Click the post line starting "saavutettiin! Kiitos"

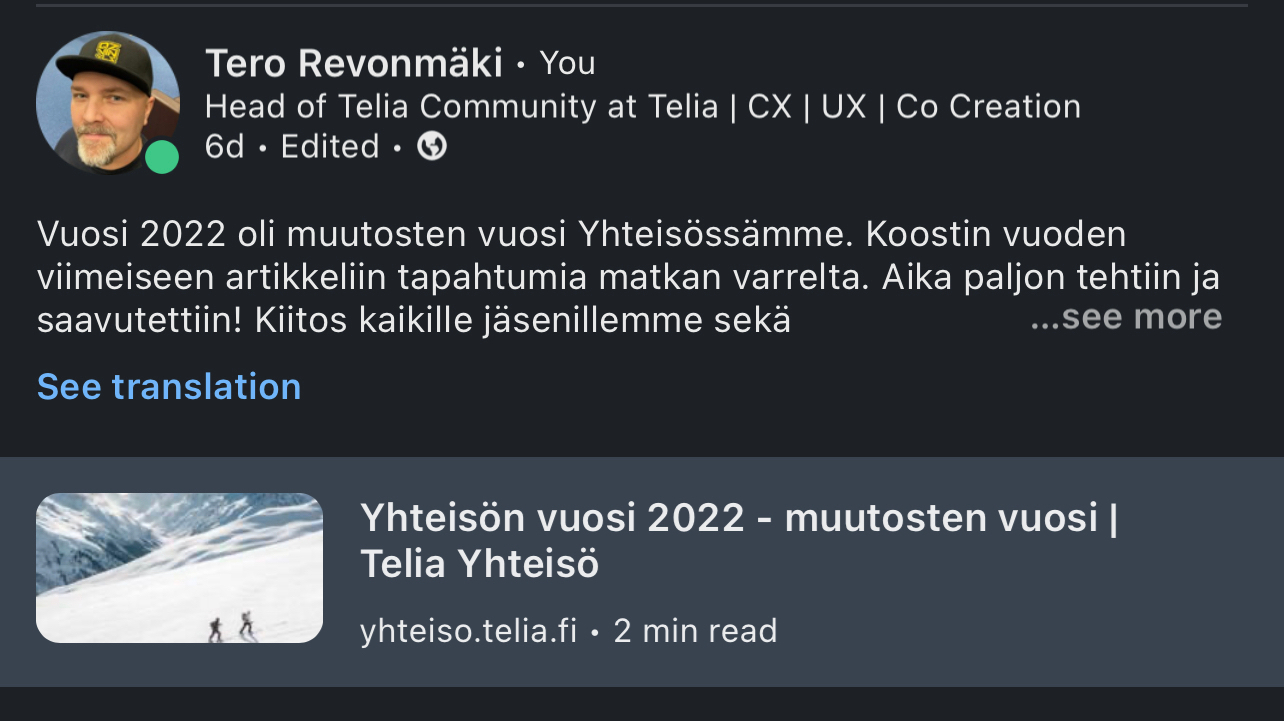tap(414, 320)
